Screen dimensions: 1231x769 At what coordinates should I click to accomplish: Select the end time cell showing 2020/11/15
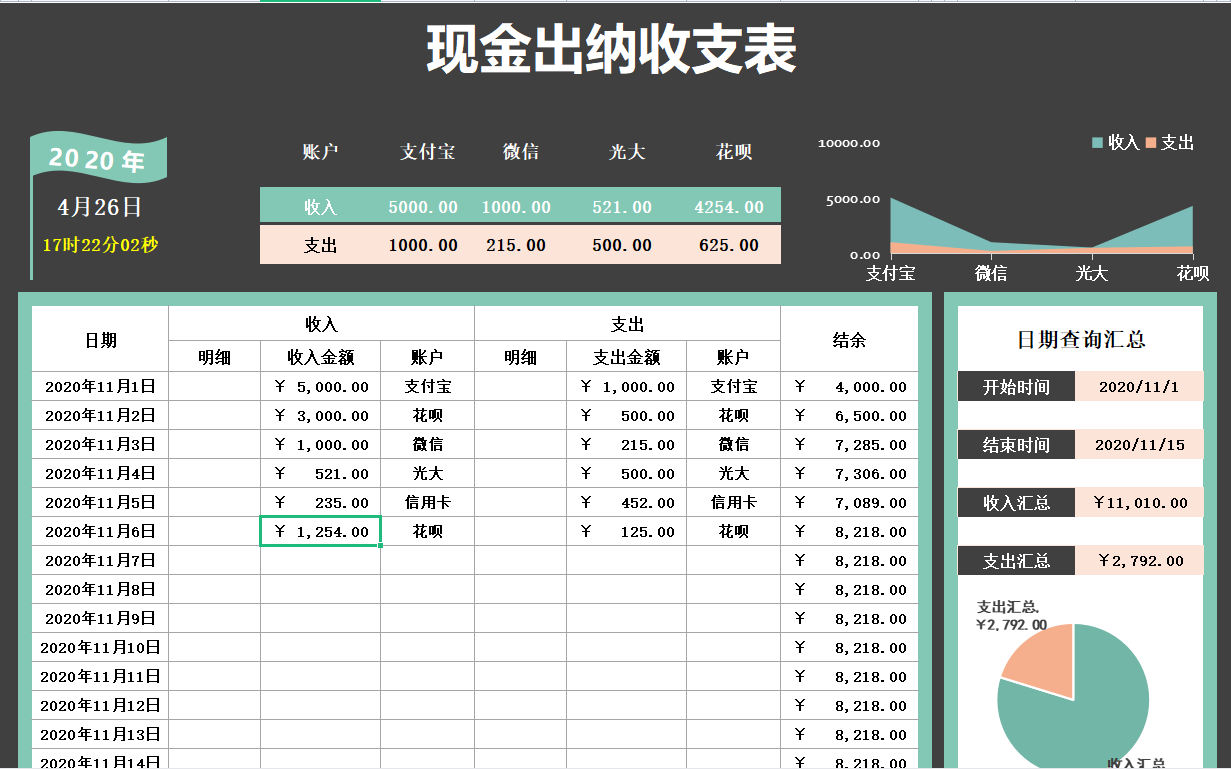[1140, 444]
